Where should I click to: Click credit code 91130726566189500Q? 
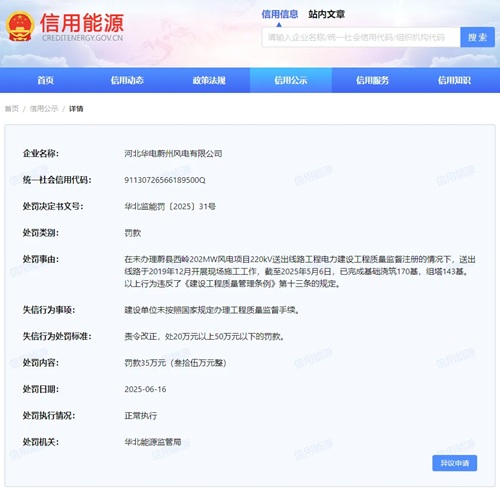pyautogui.click(x=165, y=180)
